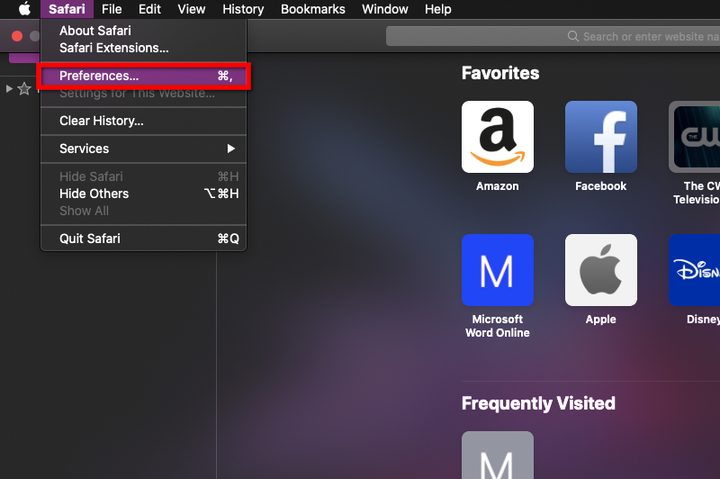Screen dimensions: 720x479
Task: Open the Disney favorite tile
Action: coord(694,270)
